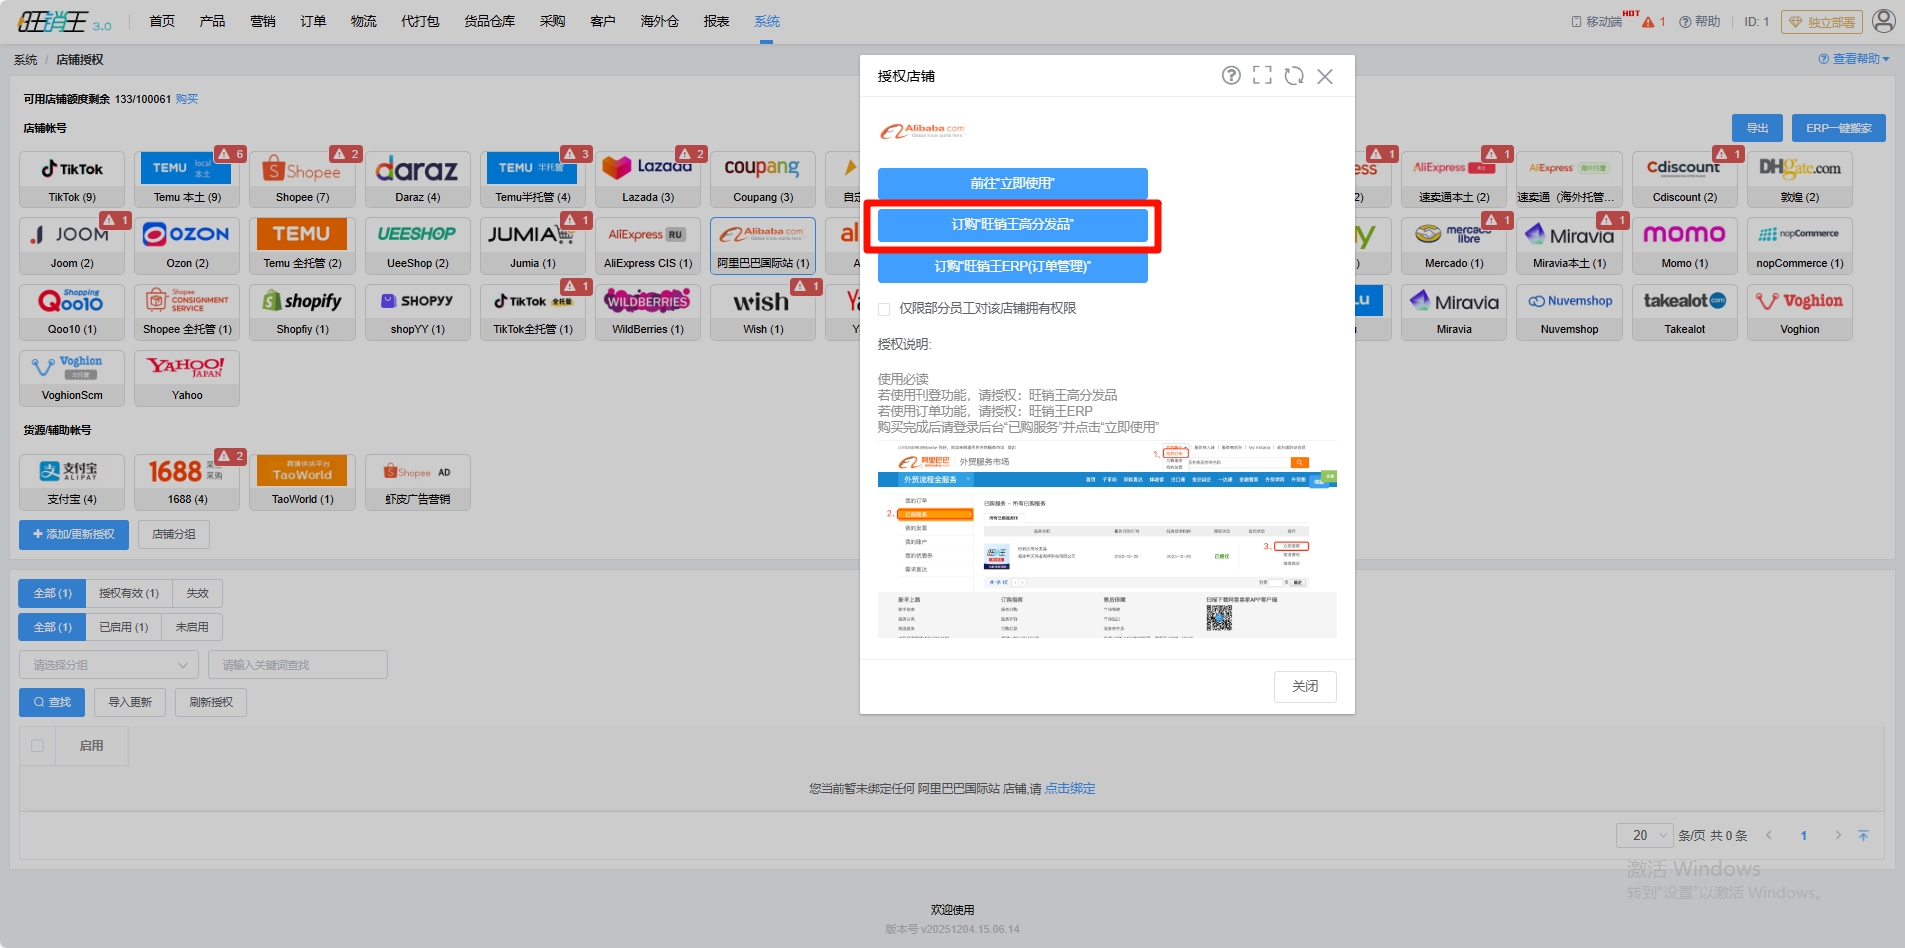Enable the restrict staff store permission checkbox

click(884, 309)
